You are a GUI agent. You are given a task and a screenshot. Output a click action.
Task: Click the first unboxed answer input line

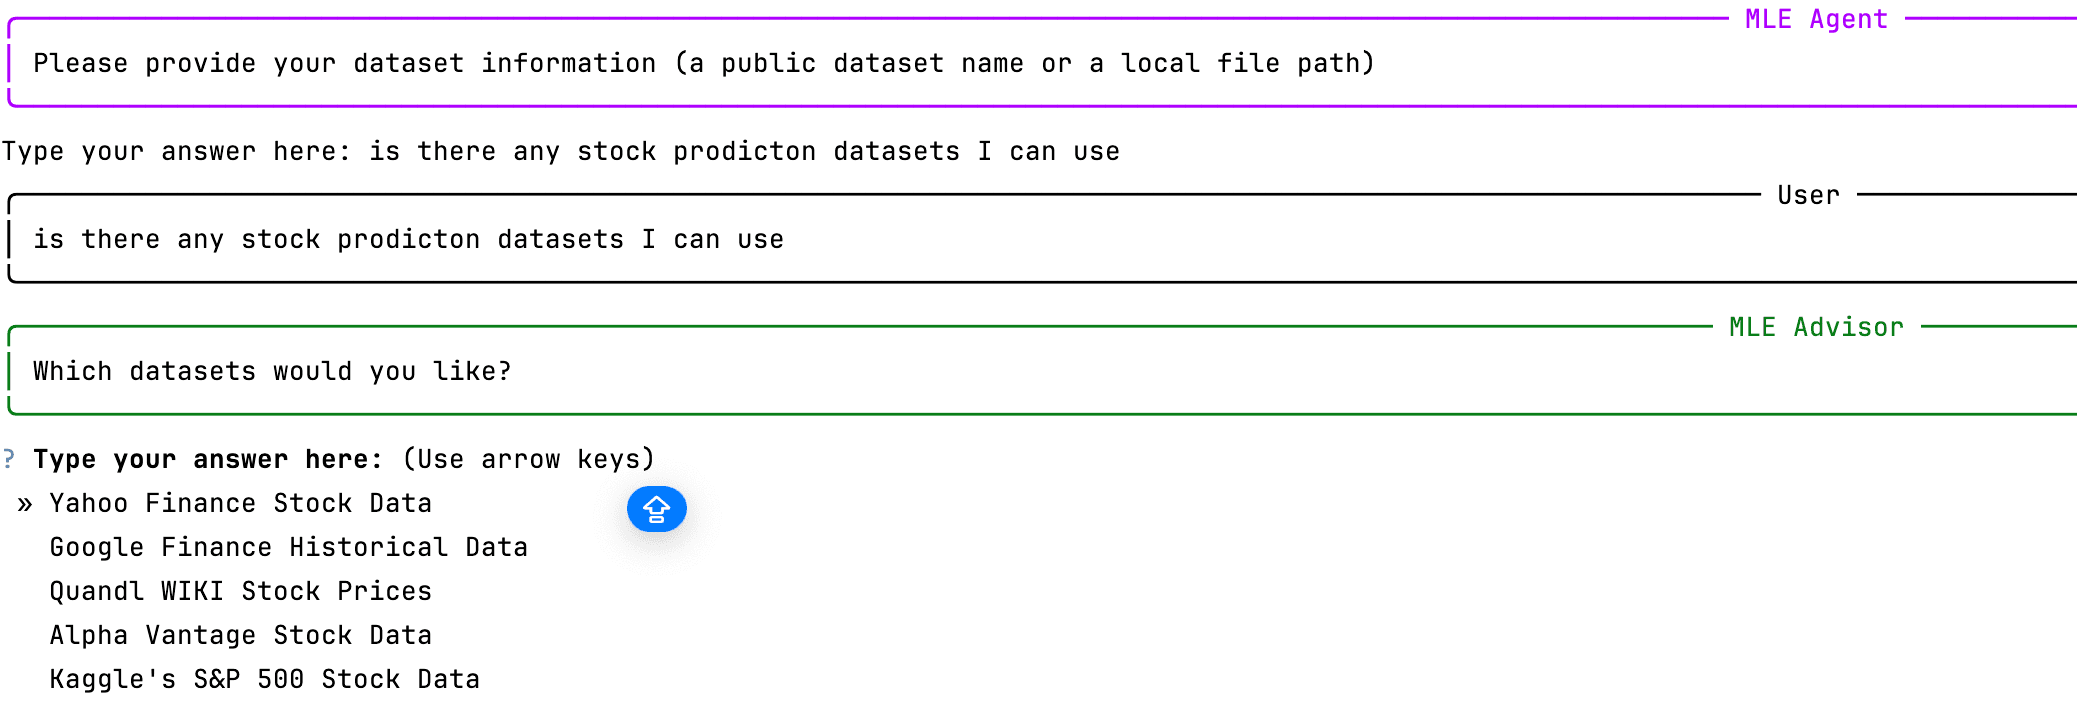pos(560,151)
